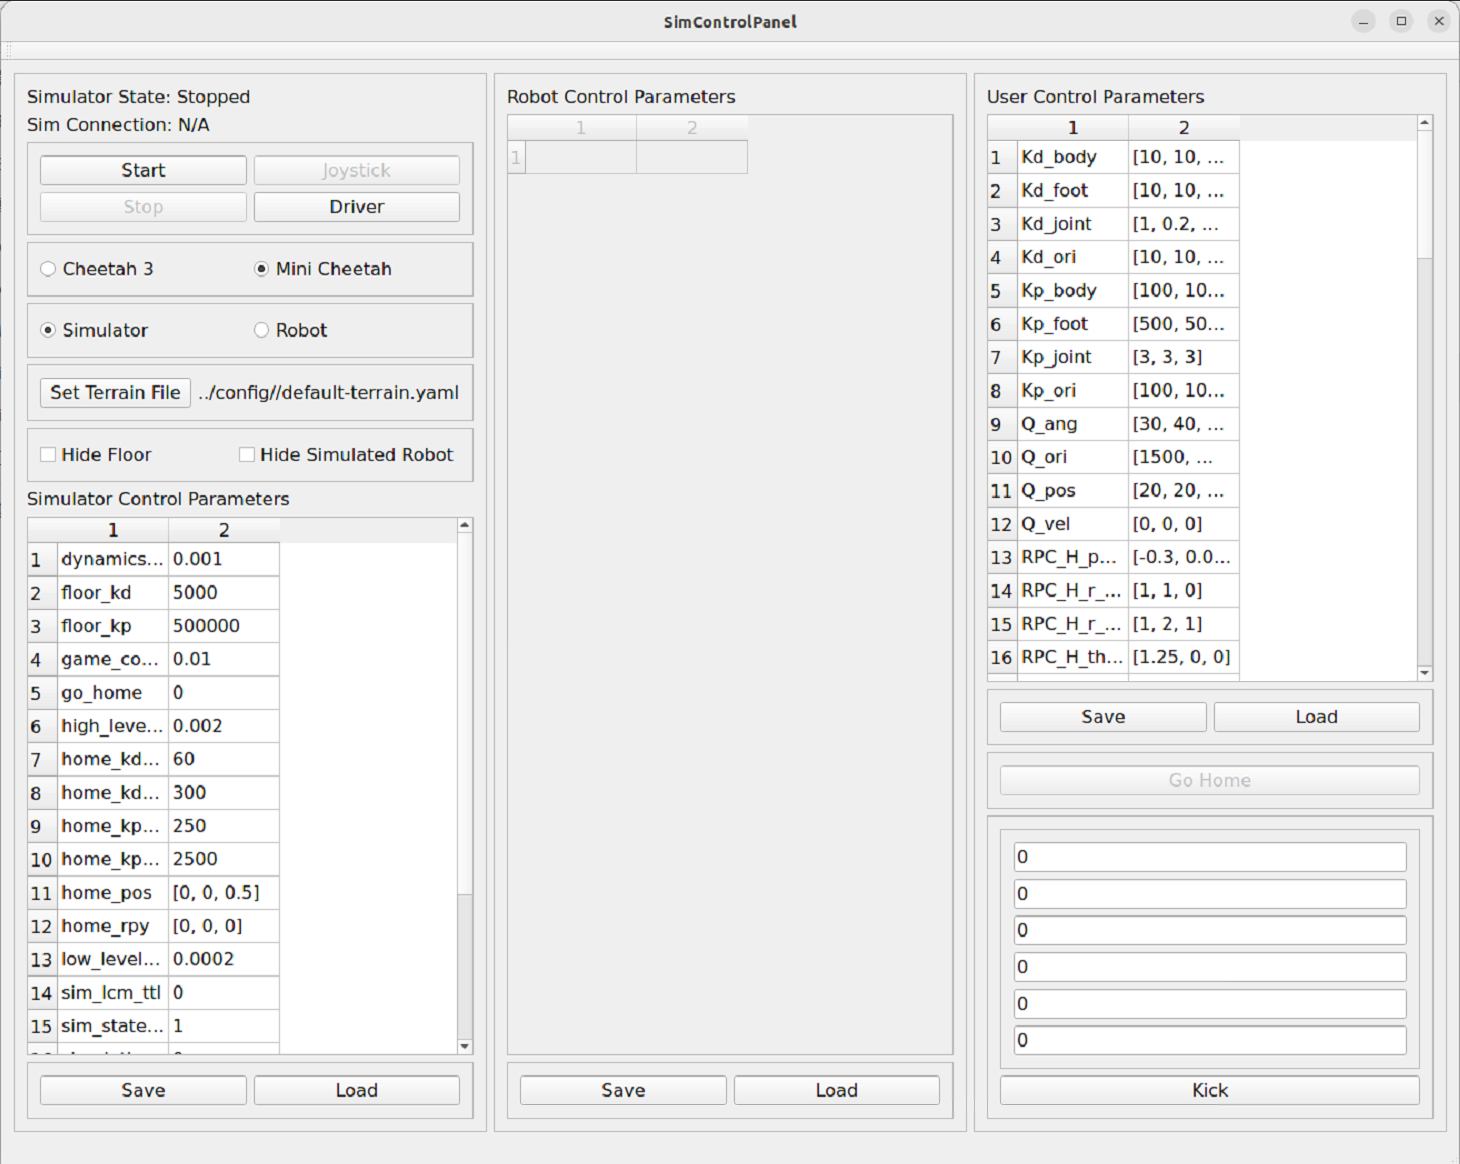Click the user parameters scroll-up arrow
The width and height of the screenshot is (1460, 1164).
[x=1425, y=123]
